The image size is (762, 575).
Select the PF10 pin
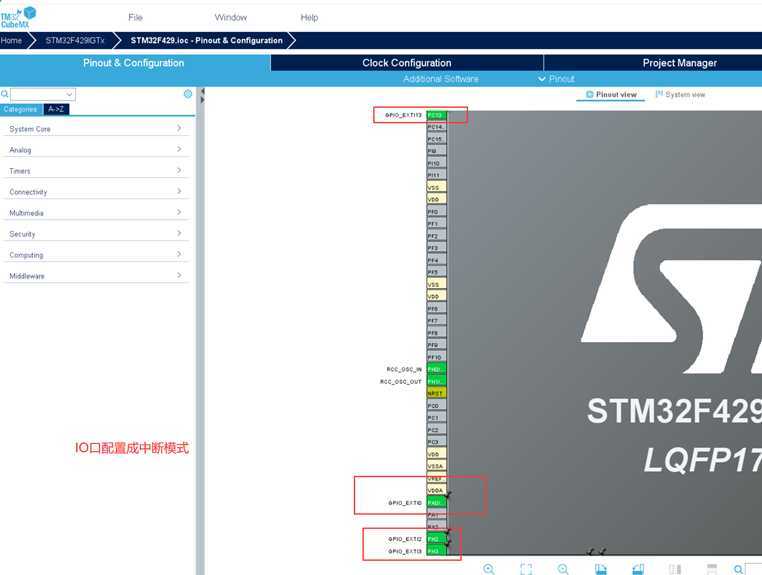[x=436, y=357]
